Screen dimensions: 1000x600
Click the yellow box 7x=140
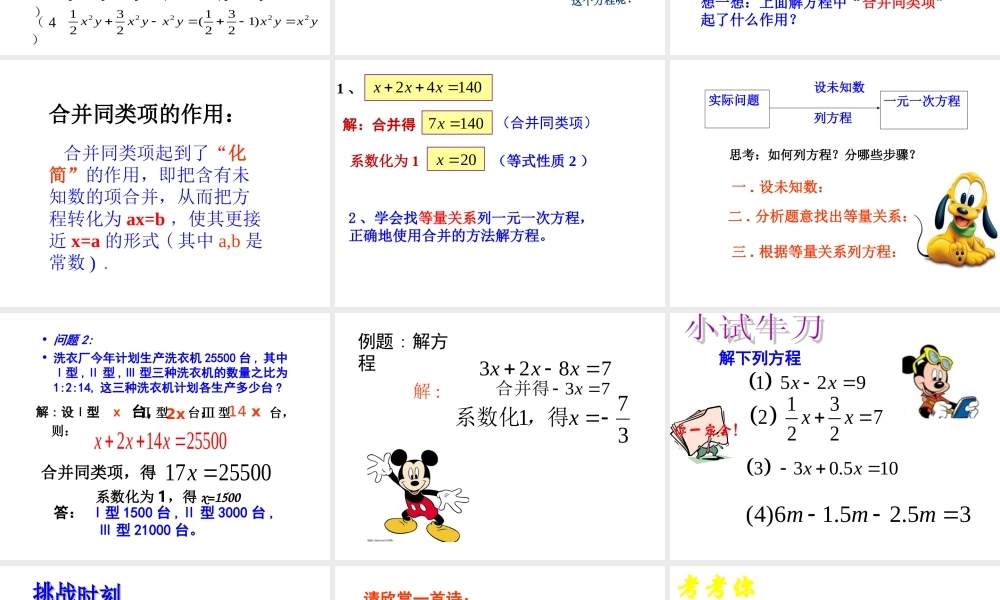pos(457,123)
